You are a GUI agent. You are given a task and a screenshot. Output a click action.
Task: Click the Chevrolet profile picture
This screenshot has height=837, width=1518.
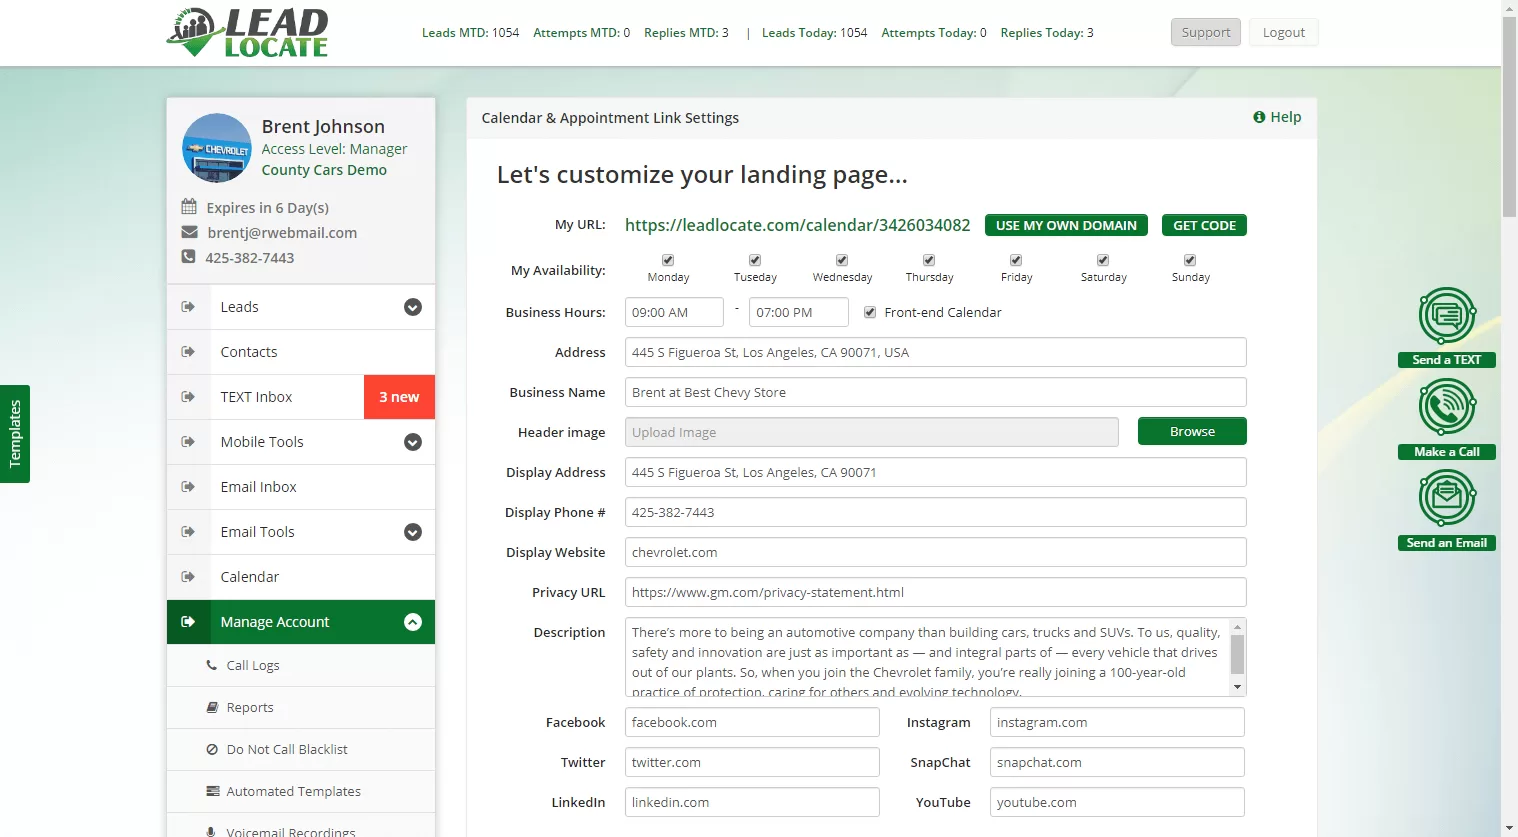(217, 148)
